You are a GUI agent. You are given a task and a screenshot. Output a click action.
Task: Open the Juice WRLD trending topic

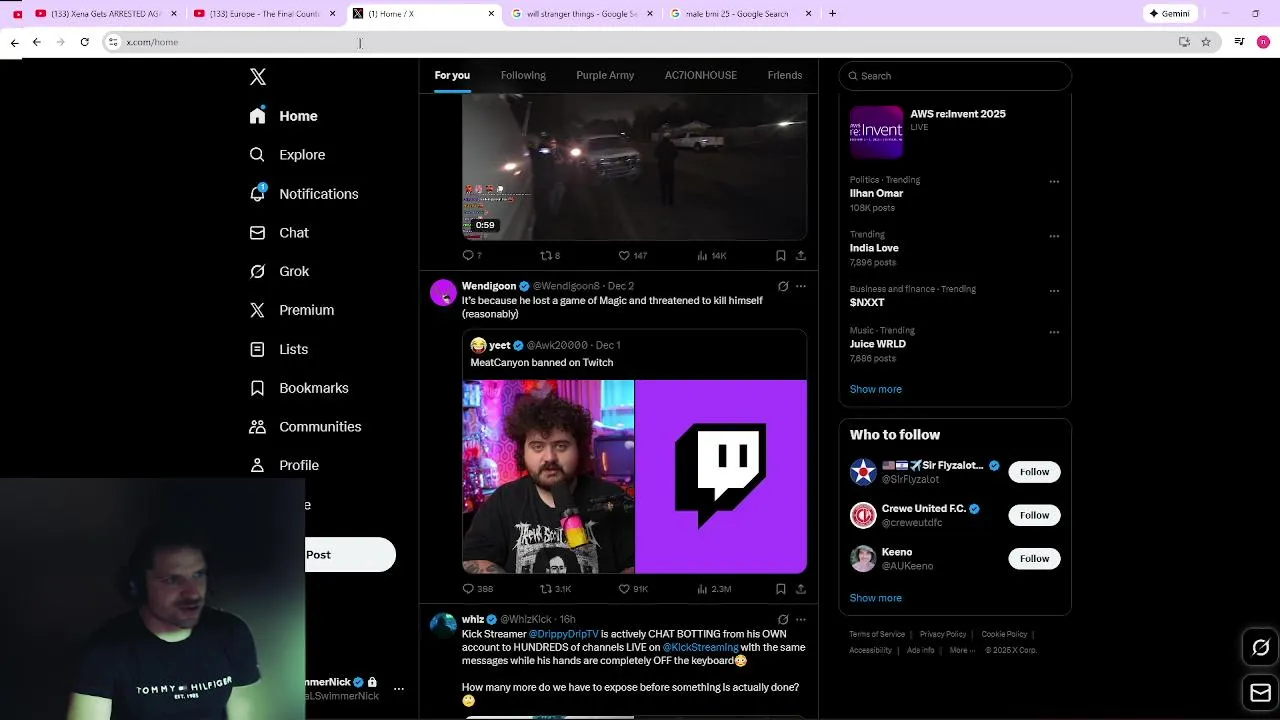(x=878, y=344)
